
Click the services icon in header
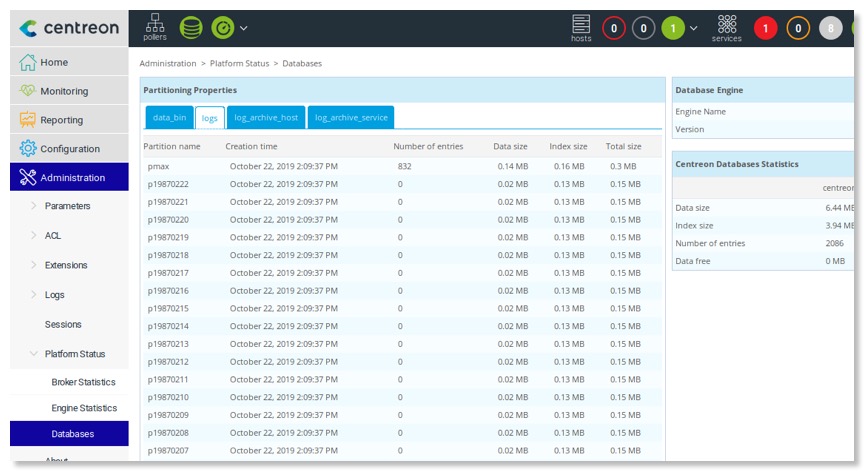(x=727, y=27)
